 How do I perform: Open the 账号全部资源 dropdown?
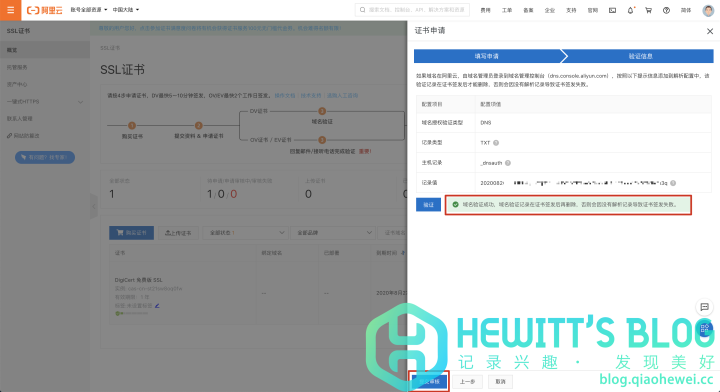(x=89, y=10)
